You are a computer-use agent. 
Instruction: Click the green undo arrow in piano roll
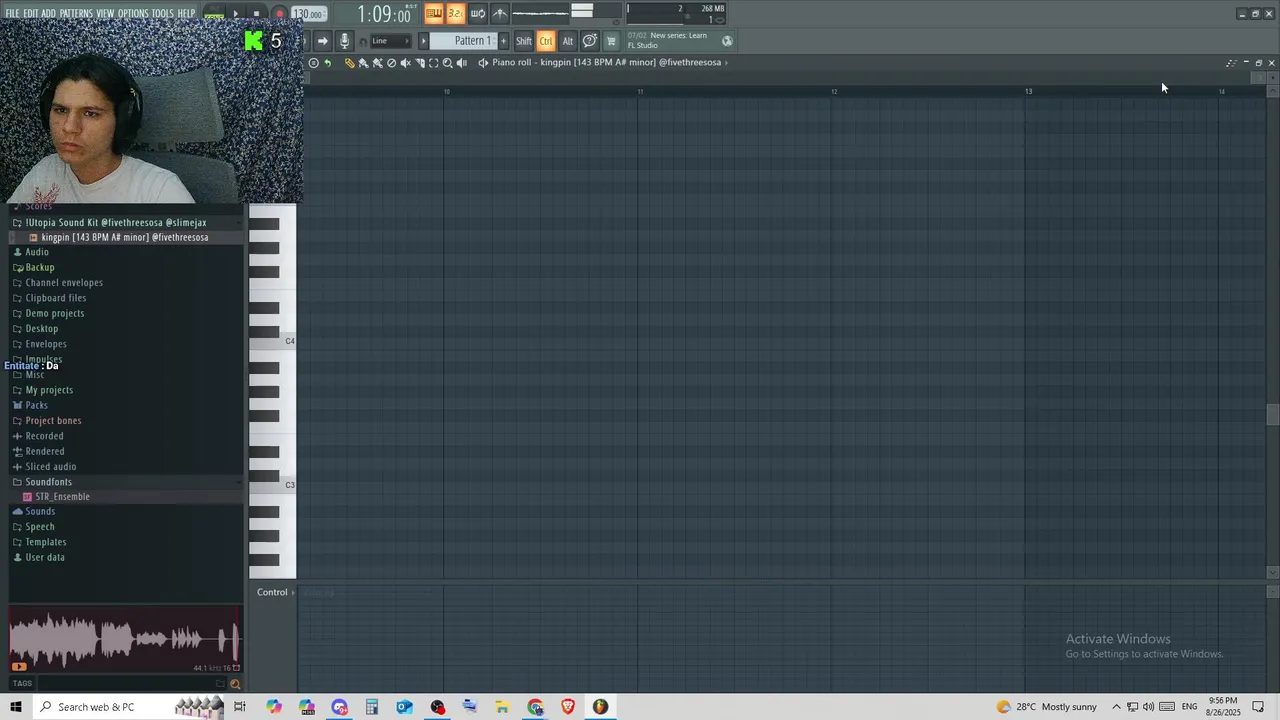pyautogui.click(x=327, y=63)
